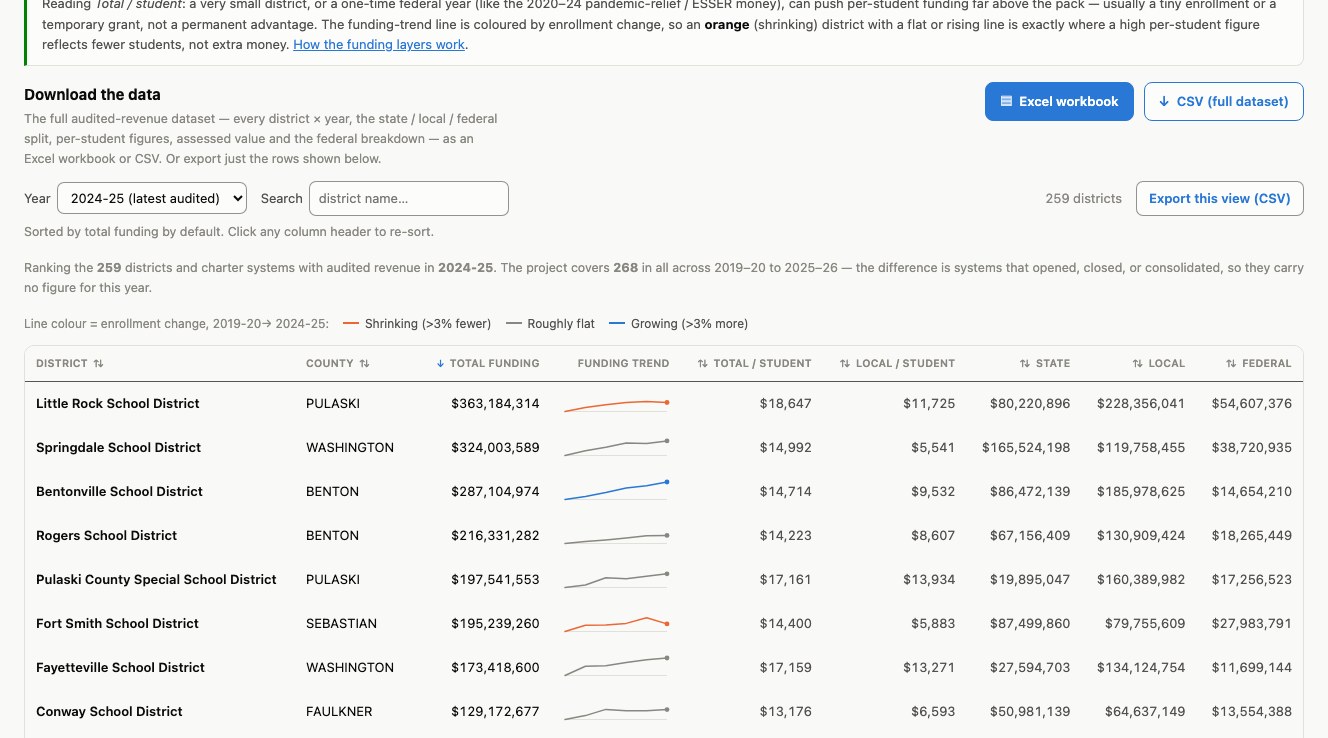Click Conway funding trend sparkline
This screenshot has height=738, width=1328.
pos(617,712)
